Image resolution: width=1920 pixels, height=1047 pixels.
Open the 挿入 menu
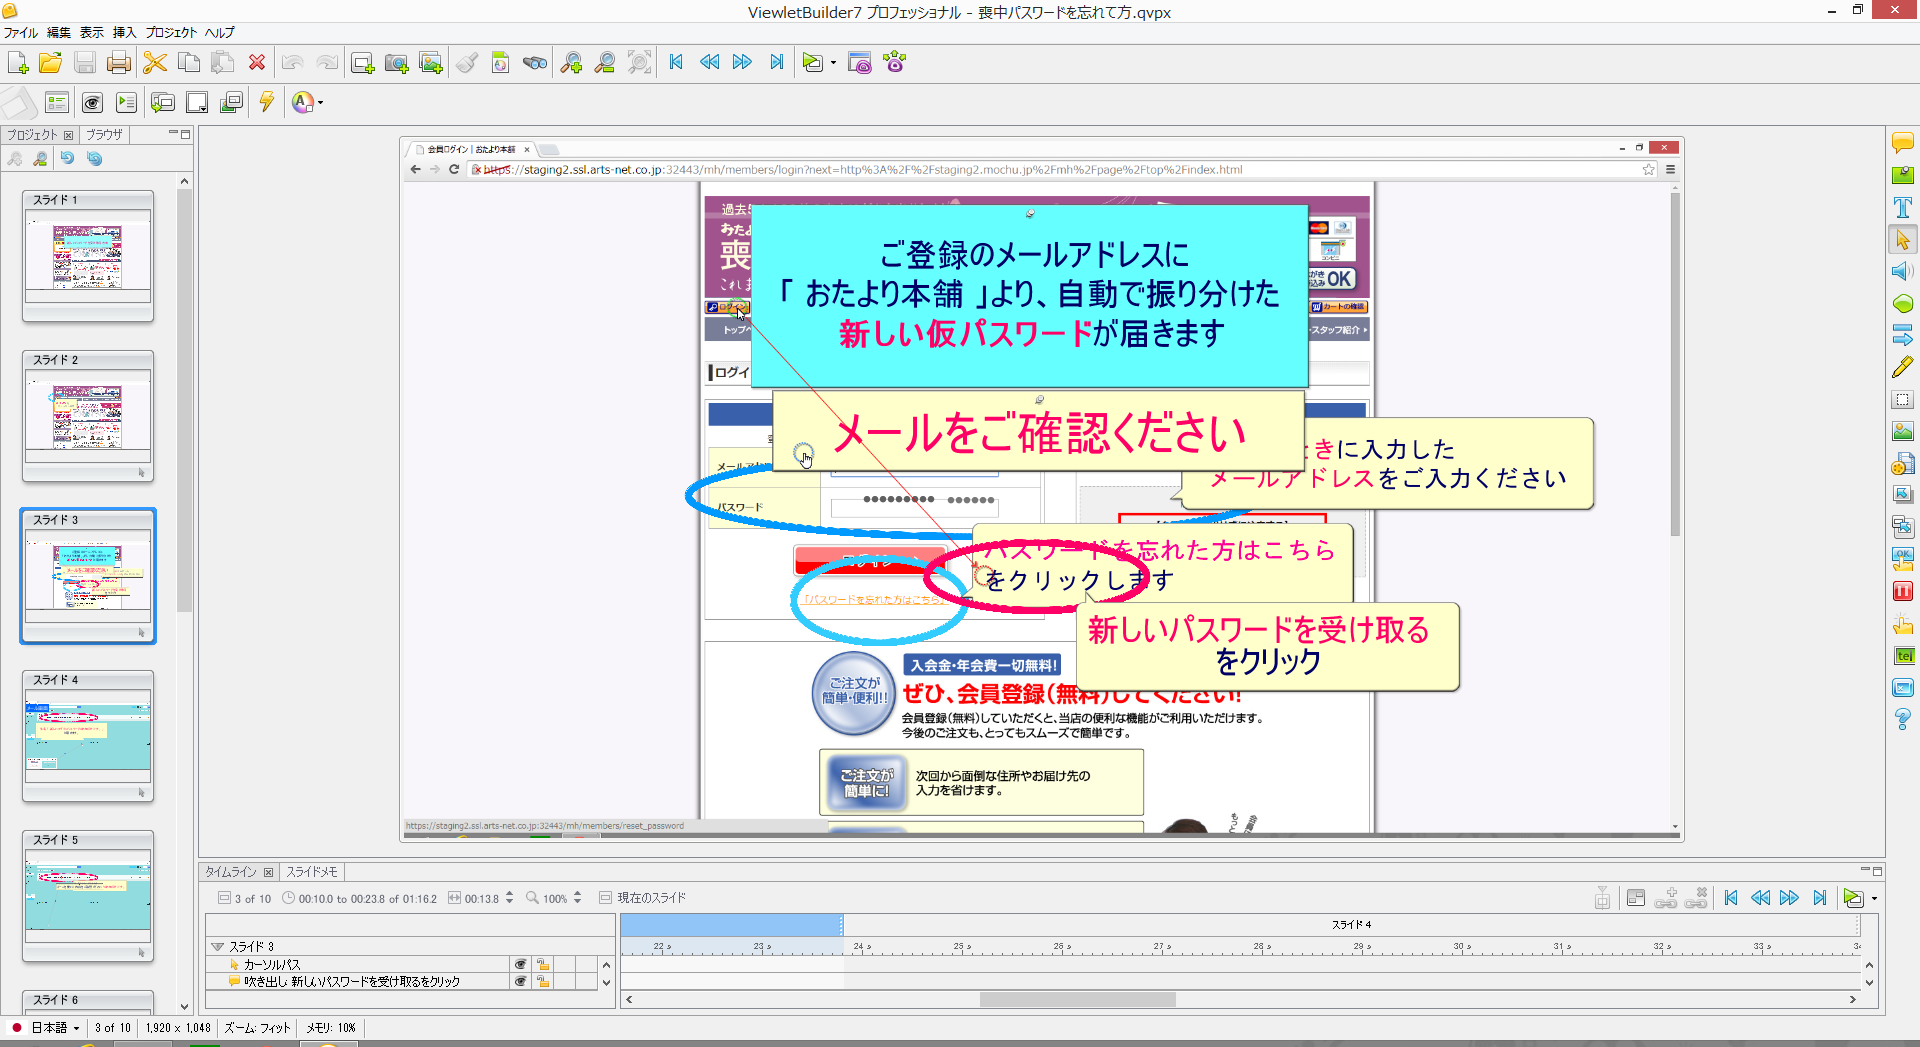click(125, 32)
